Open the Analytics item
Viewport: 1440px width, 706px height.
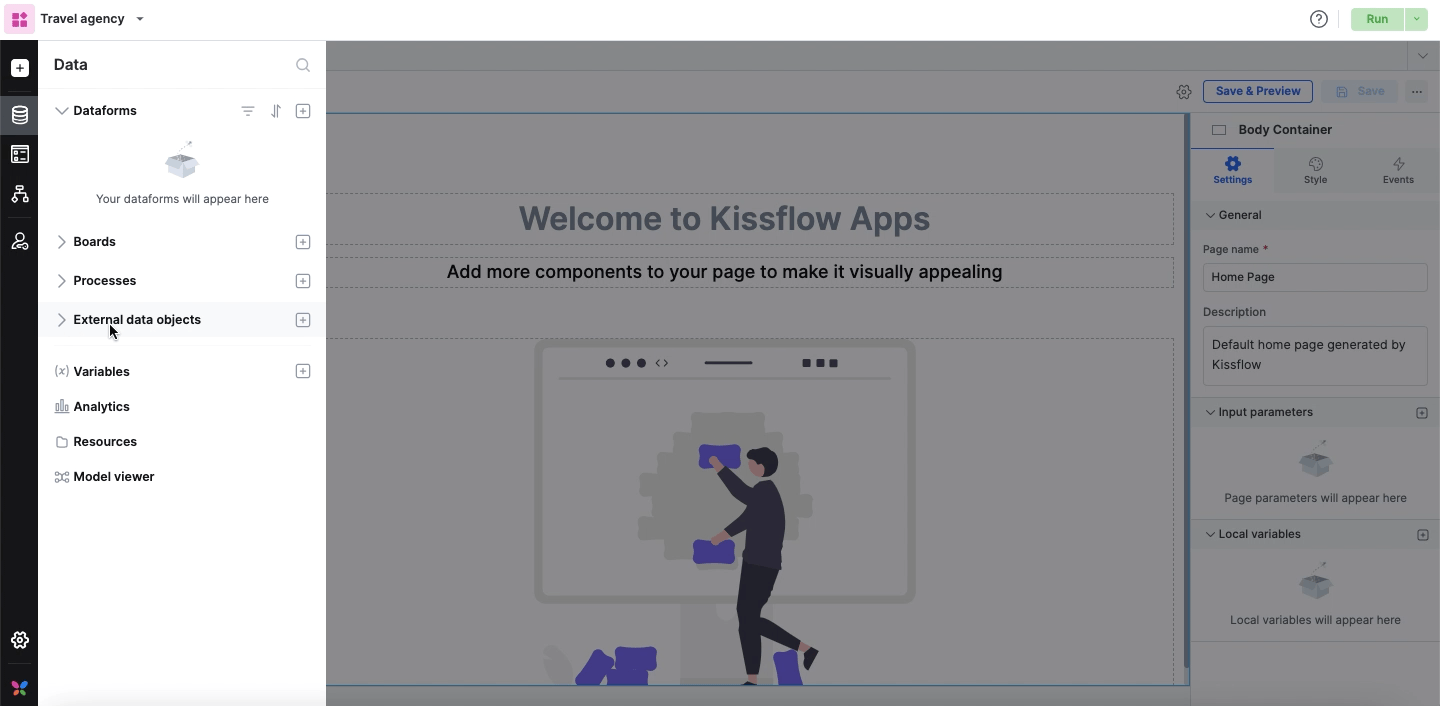click(x=101, y=407)
